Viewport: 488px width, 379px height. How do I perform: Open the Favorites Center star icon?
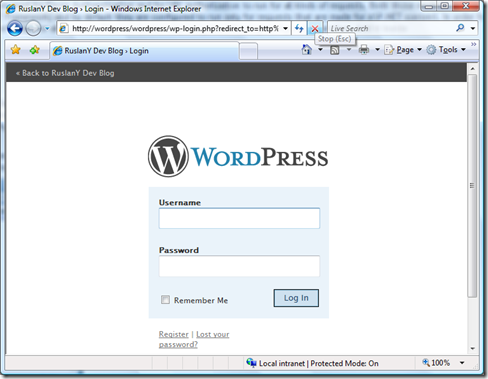[x=15, y=50]
